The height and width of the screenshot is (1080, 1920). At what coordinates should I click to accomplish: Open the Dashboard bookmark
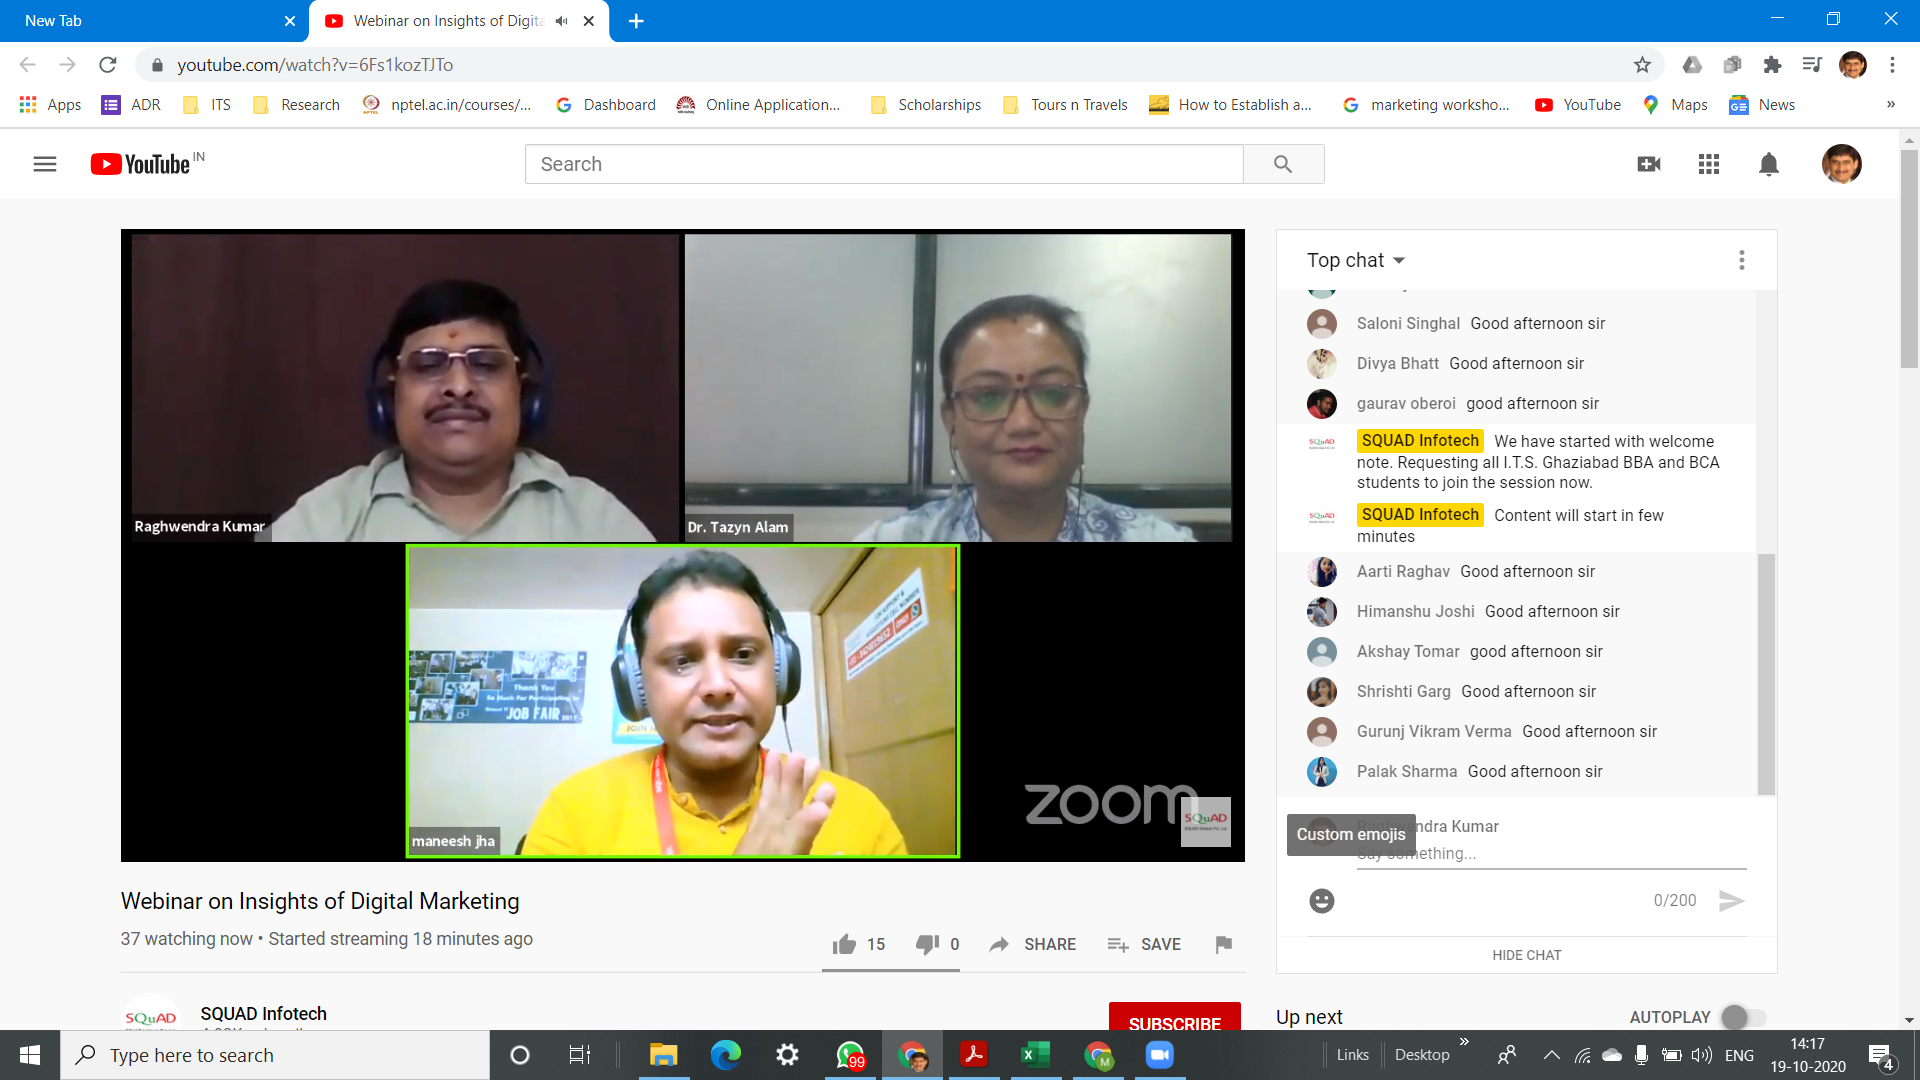[x=606, y=105]
